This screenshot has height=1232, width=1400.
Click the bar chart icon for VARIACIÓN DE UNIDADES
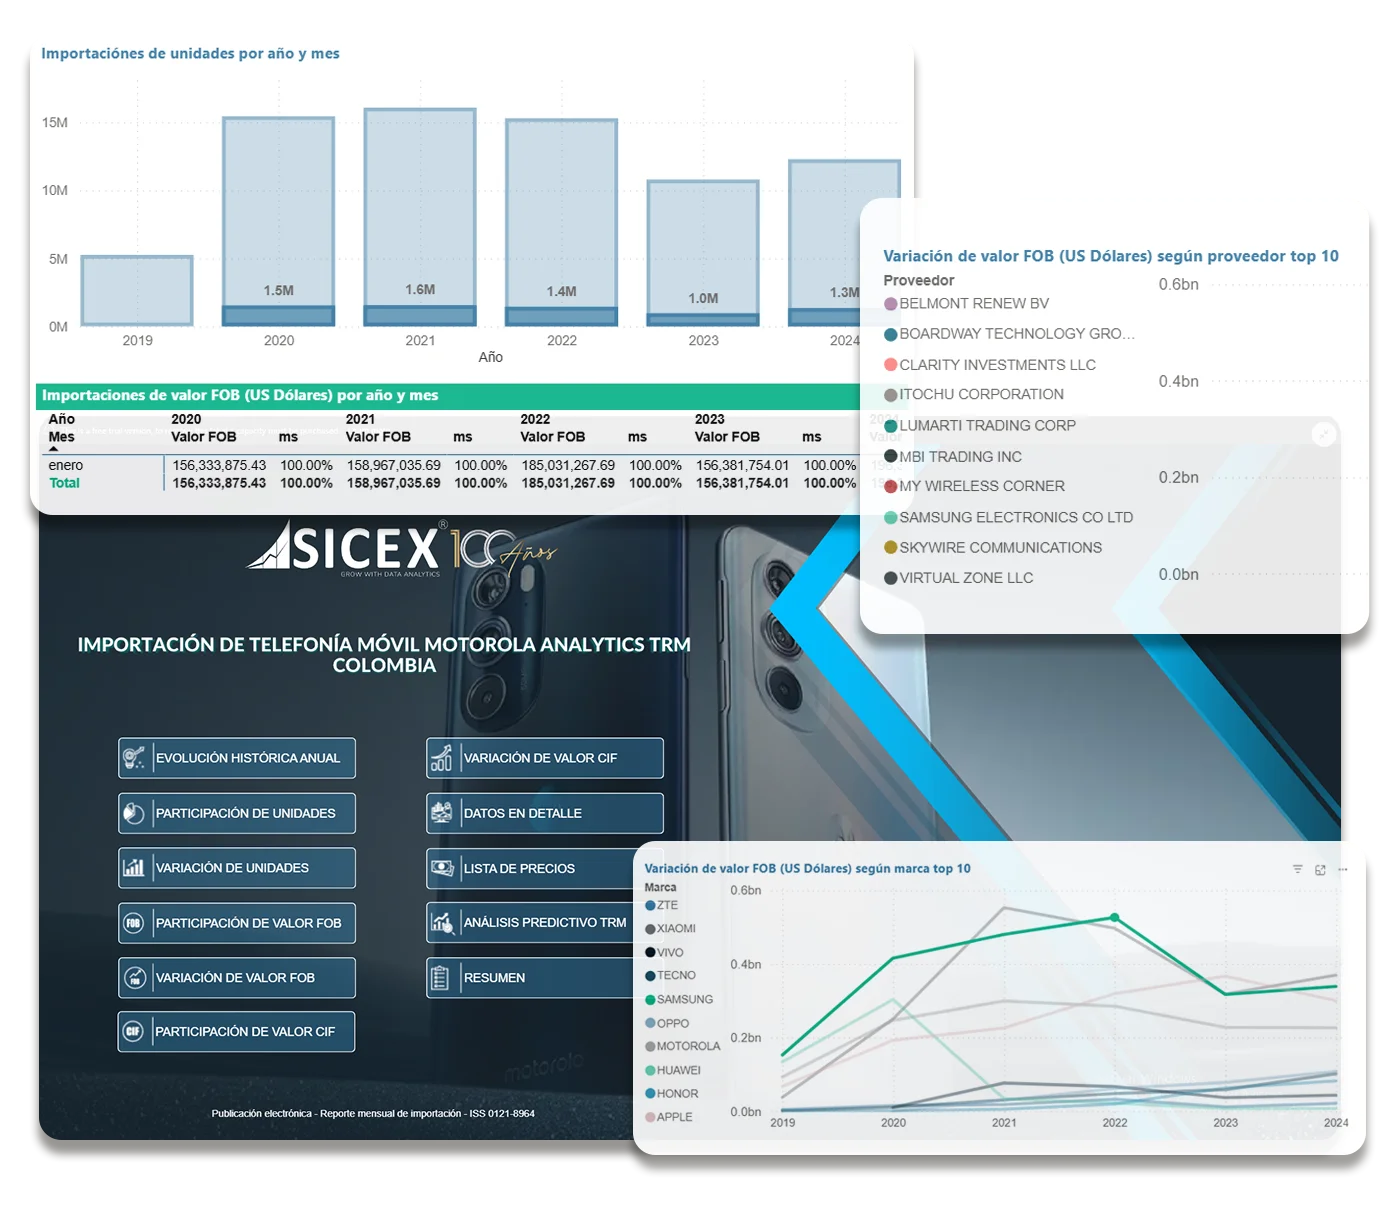134,868
